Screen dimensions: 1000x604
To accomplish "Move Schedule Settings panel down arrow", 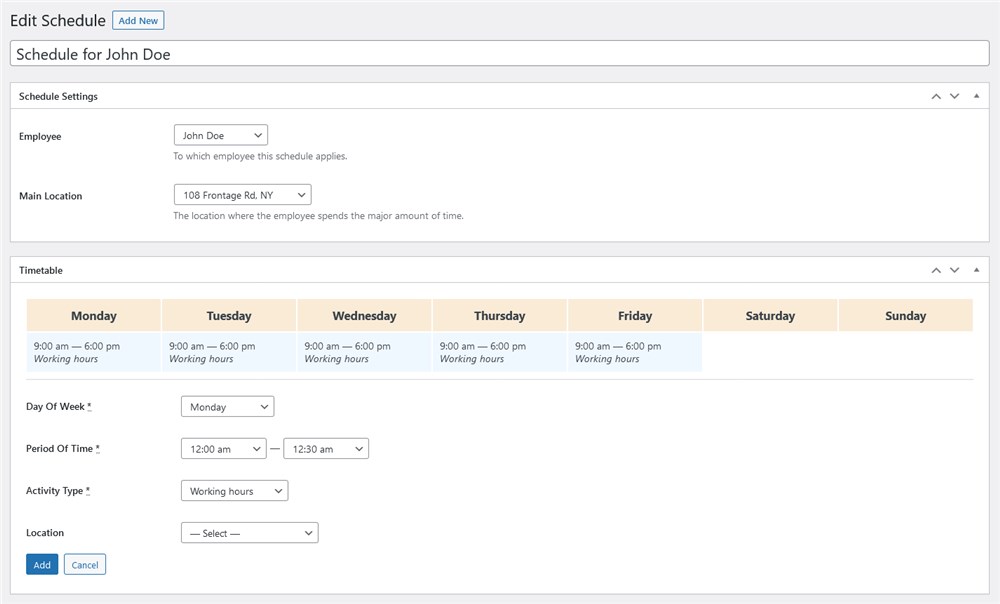I will [954, 96].
